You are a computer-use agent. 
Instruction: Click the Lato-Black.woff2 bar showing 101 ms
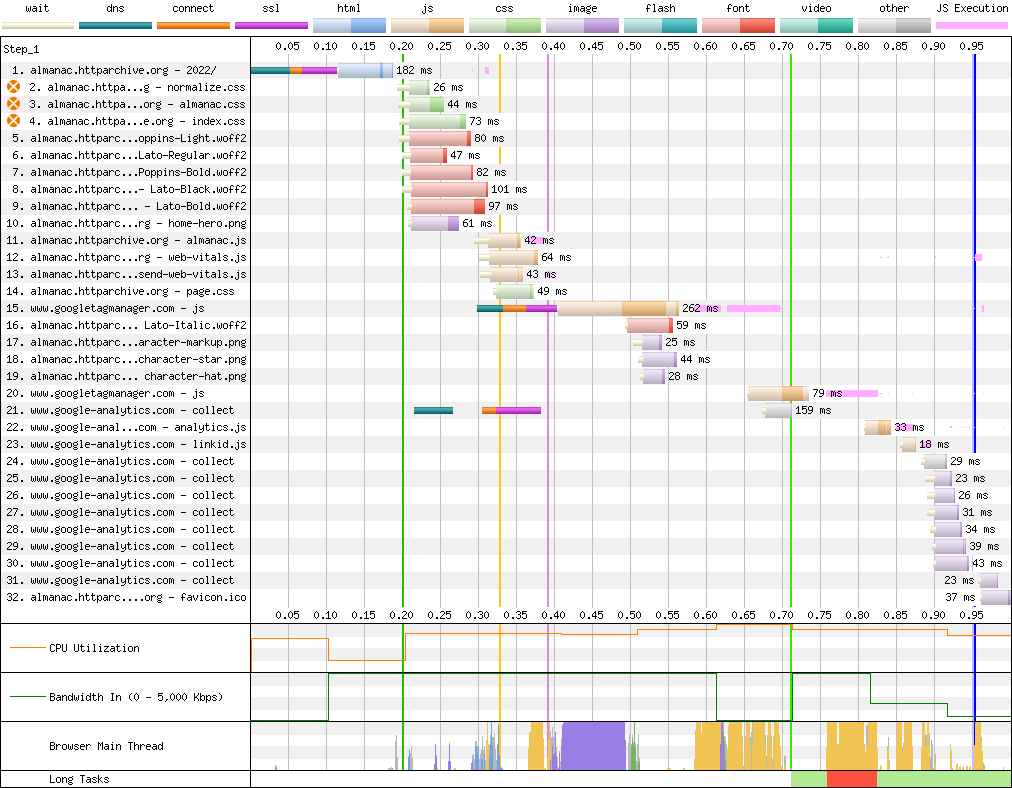[x=449, y=189]
